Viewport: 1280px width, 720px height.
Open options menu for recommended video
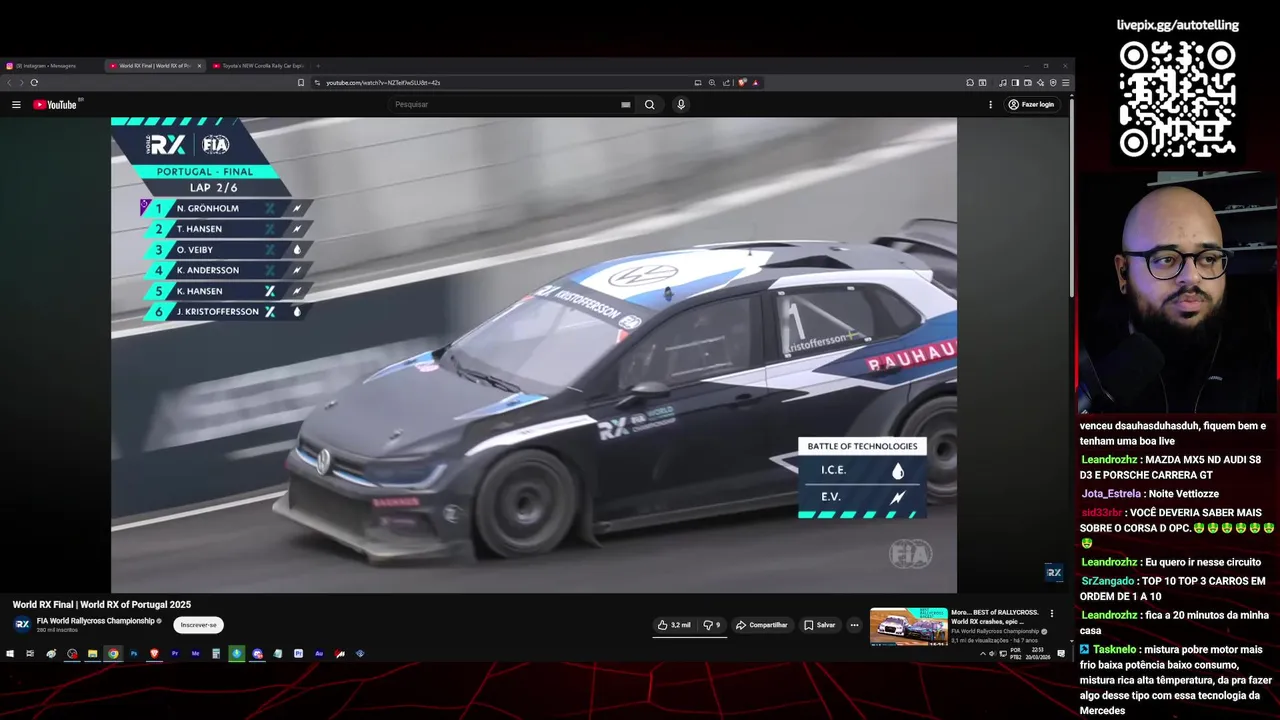(x=1051, y=614)
